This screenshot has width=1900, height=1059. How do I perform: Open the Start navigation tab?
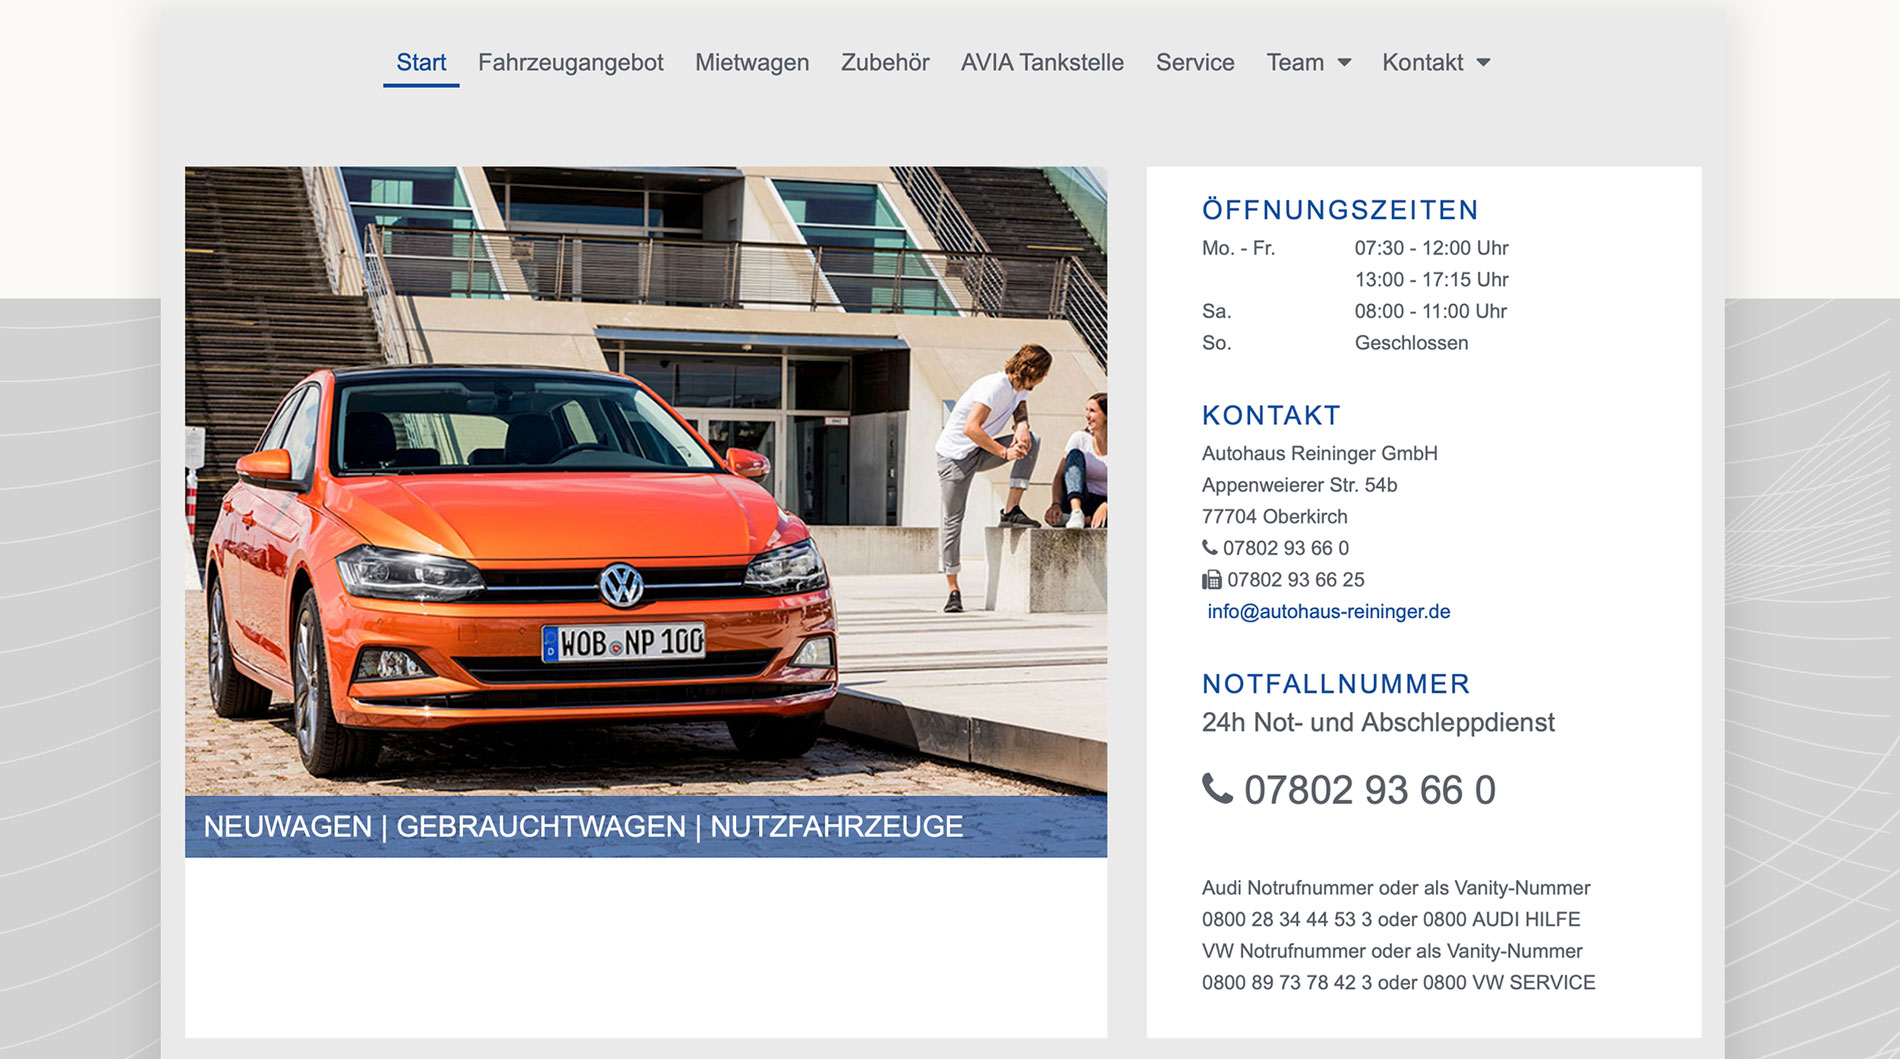coord(421,62)
